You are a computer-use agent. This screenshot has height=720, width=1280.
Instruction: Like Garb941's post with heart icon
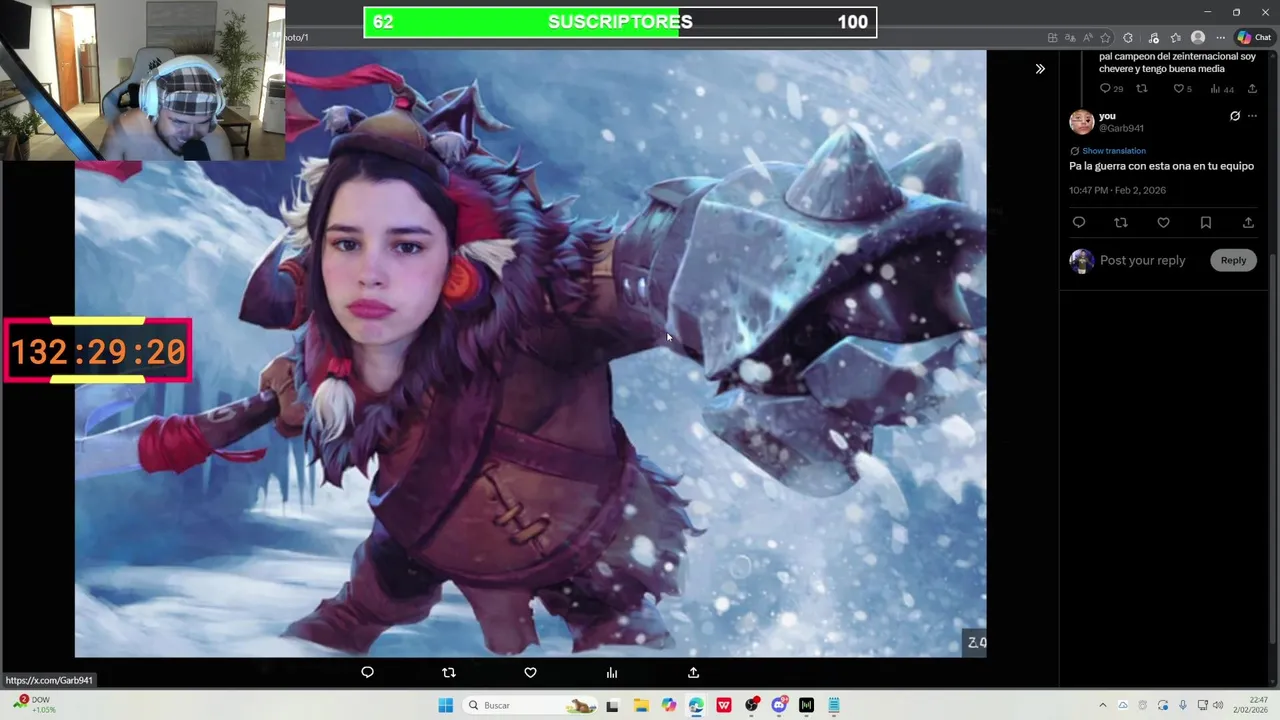(x=1163, y=223)
